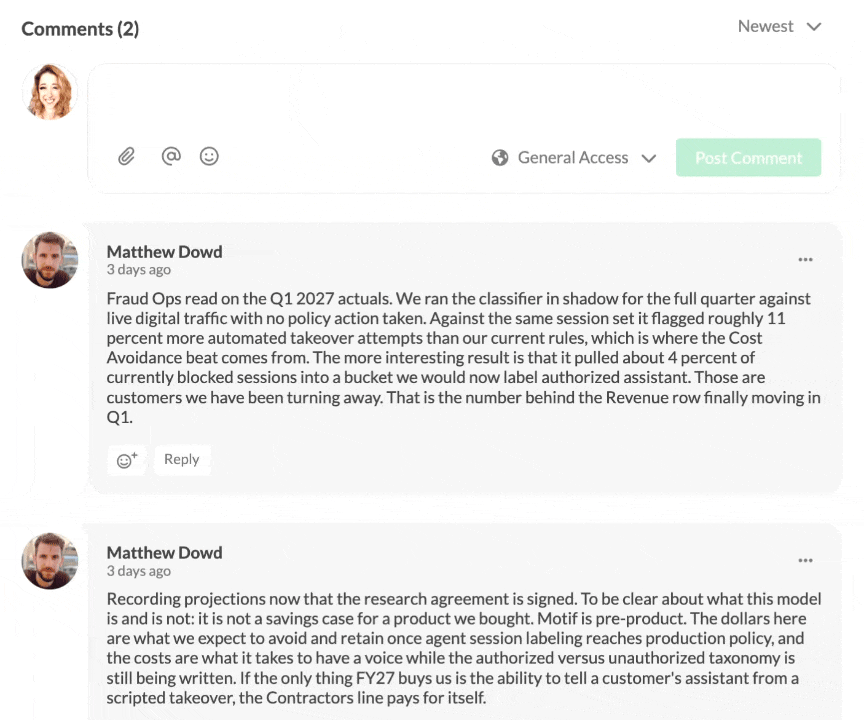The width and height of the screenshot is (864, 720).
Task: Click the Post Comment button
Action: 748,158
